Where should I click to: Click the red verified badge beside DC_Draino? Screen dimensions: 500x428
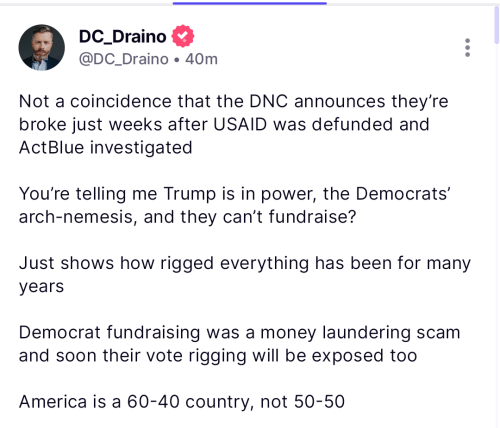[x=183, y=36]
